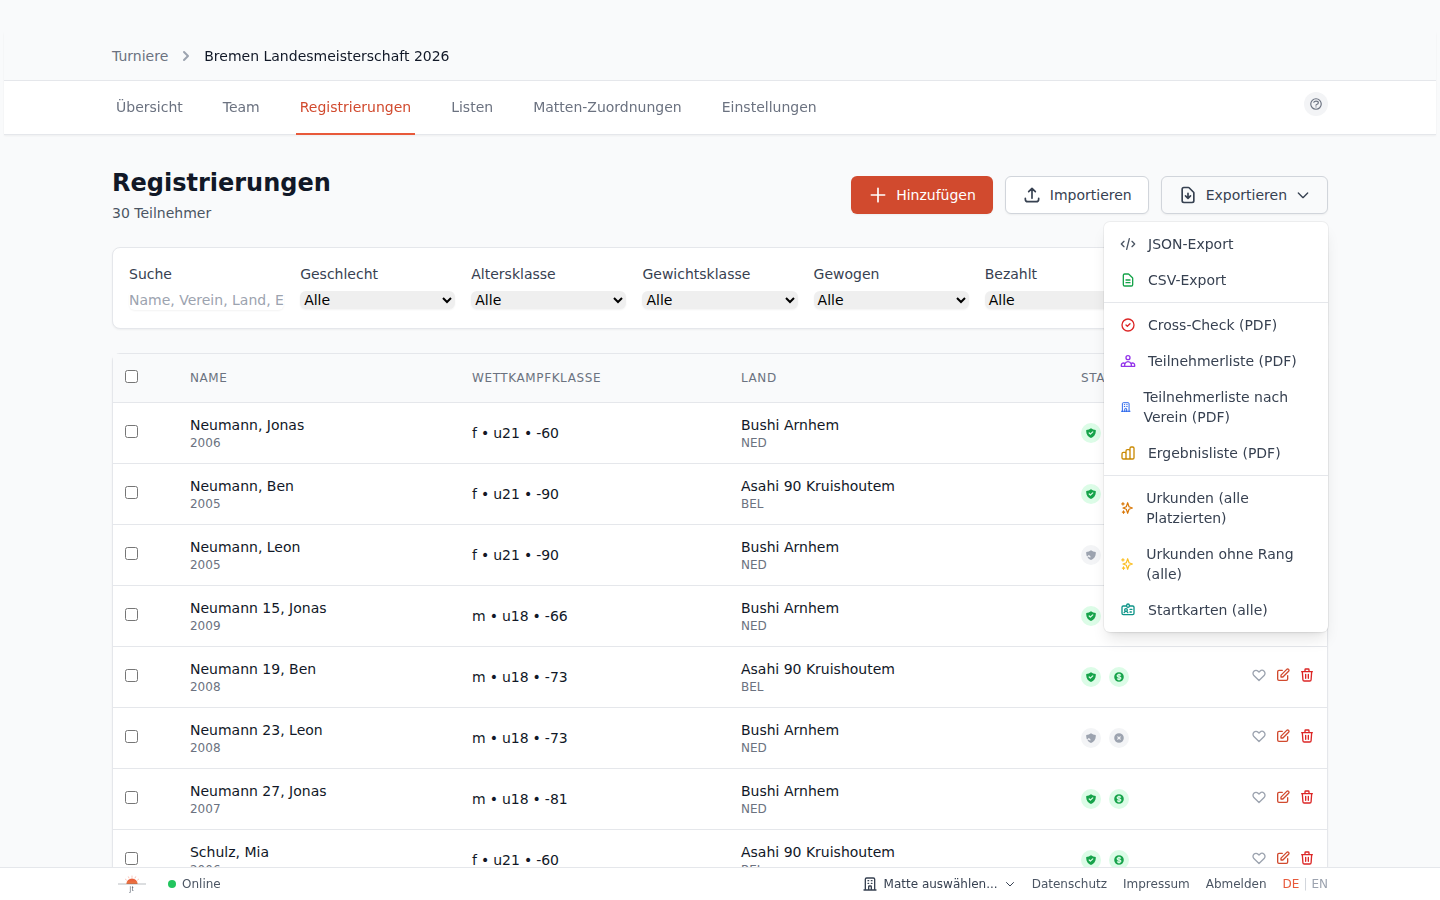Choose JSON-Export from the export menu

(x=1216, y=244)
